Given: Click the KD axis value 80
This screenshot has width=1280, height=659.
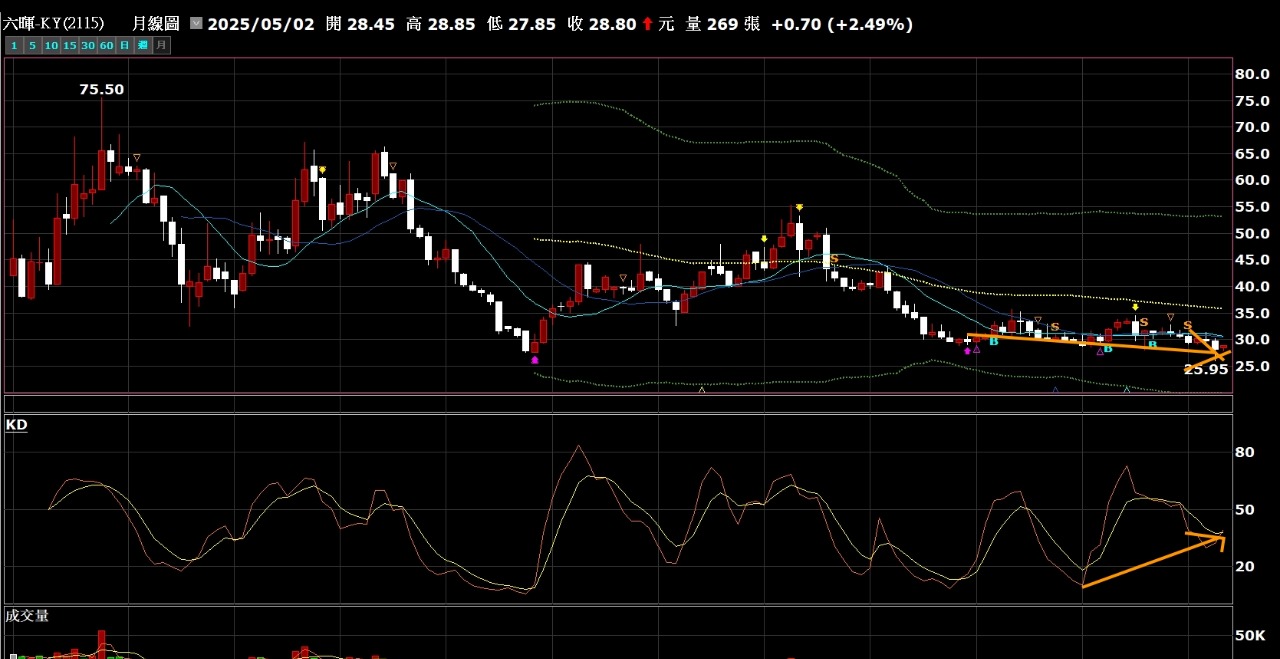Looking at the screenshot, I should coord(1245,452).
